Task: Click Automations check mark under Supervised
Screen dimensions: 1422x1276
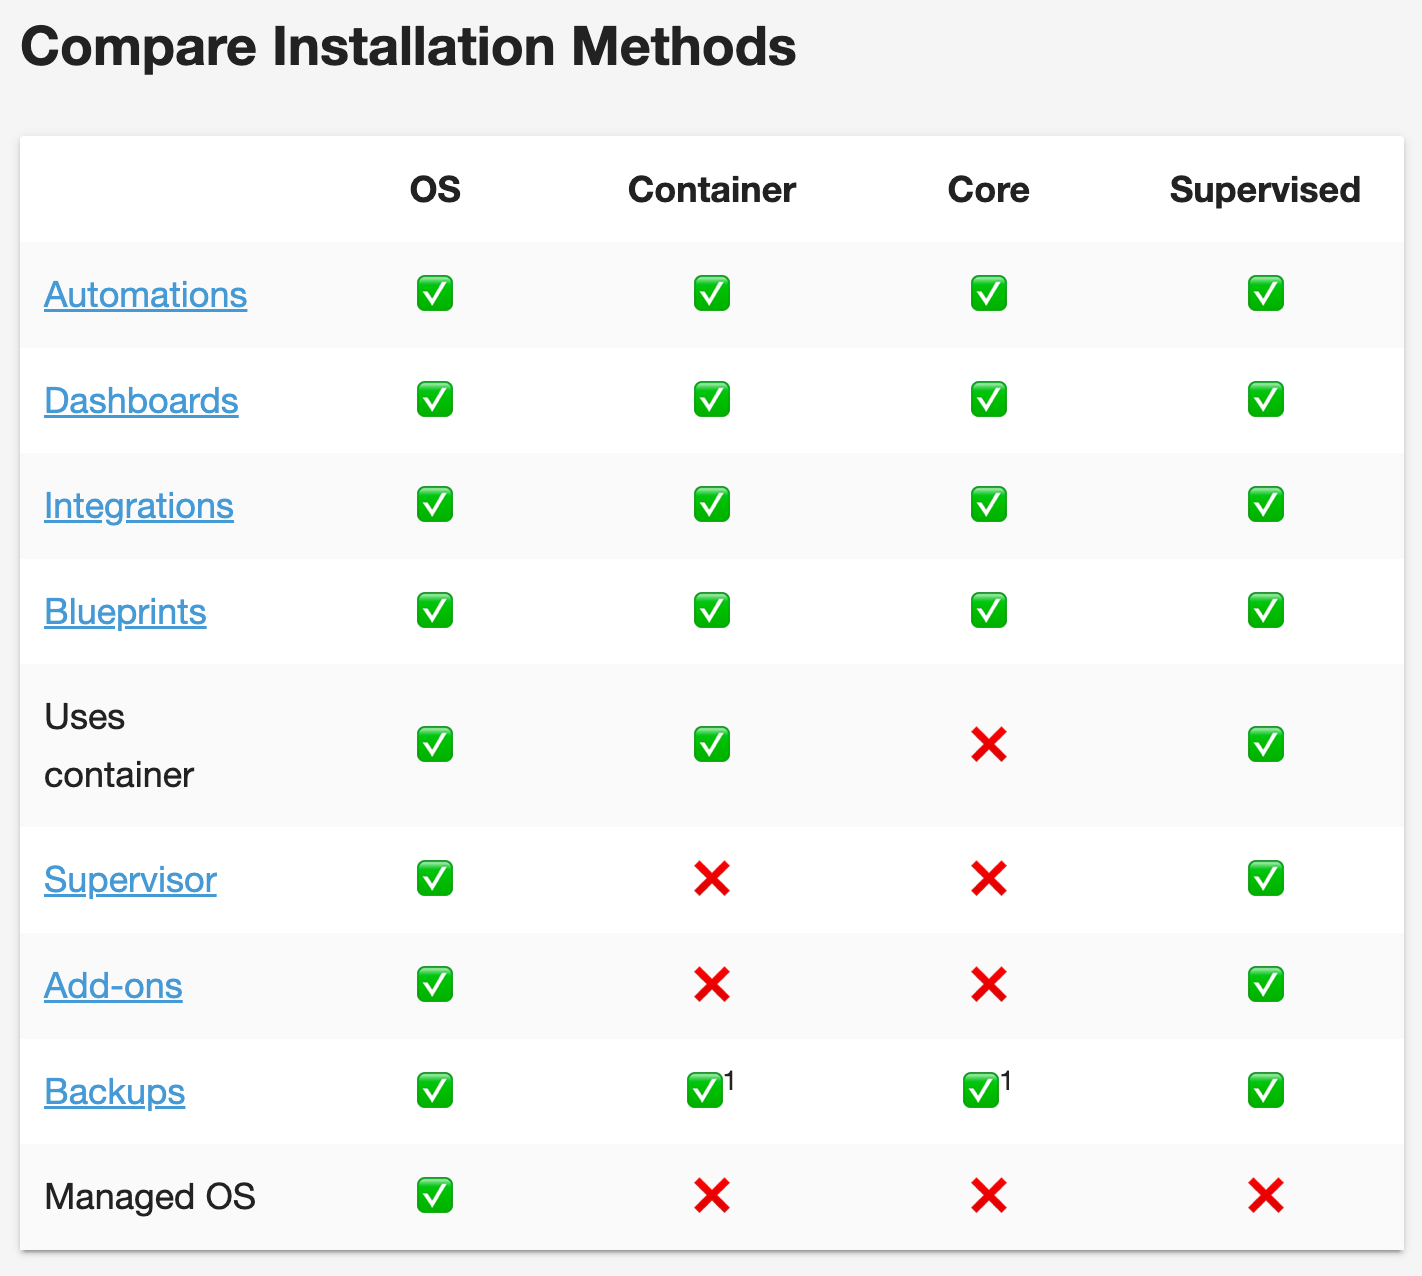Action: pos(1266,294)
